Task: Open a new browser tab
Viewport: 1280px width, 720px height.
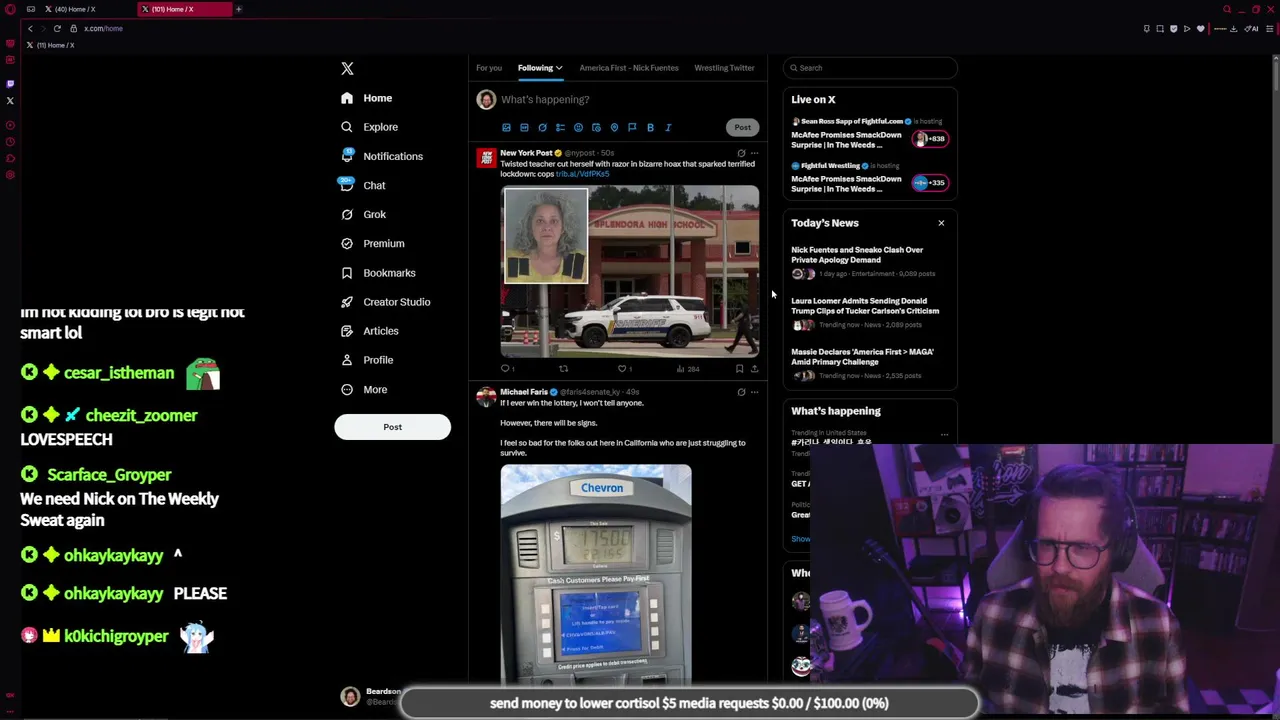Action: coord(239,9)
